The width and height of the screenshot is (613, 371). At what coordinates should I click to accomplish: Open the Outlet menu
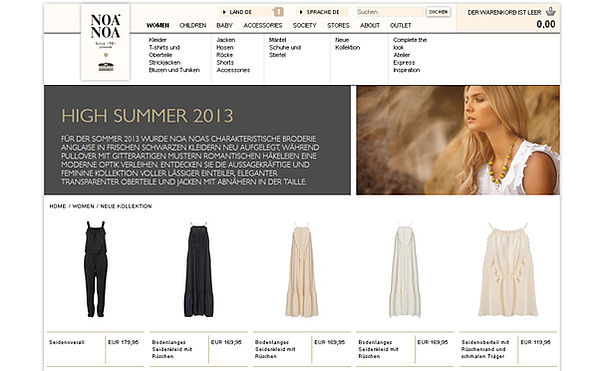click(401, 25)
